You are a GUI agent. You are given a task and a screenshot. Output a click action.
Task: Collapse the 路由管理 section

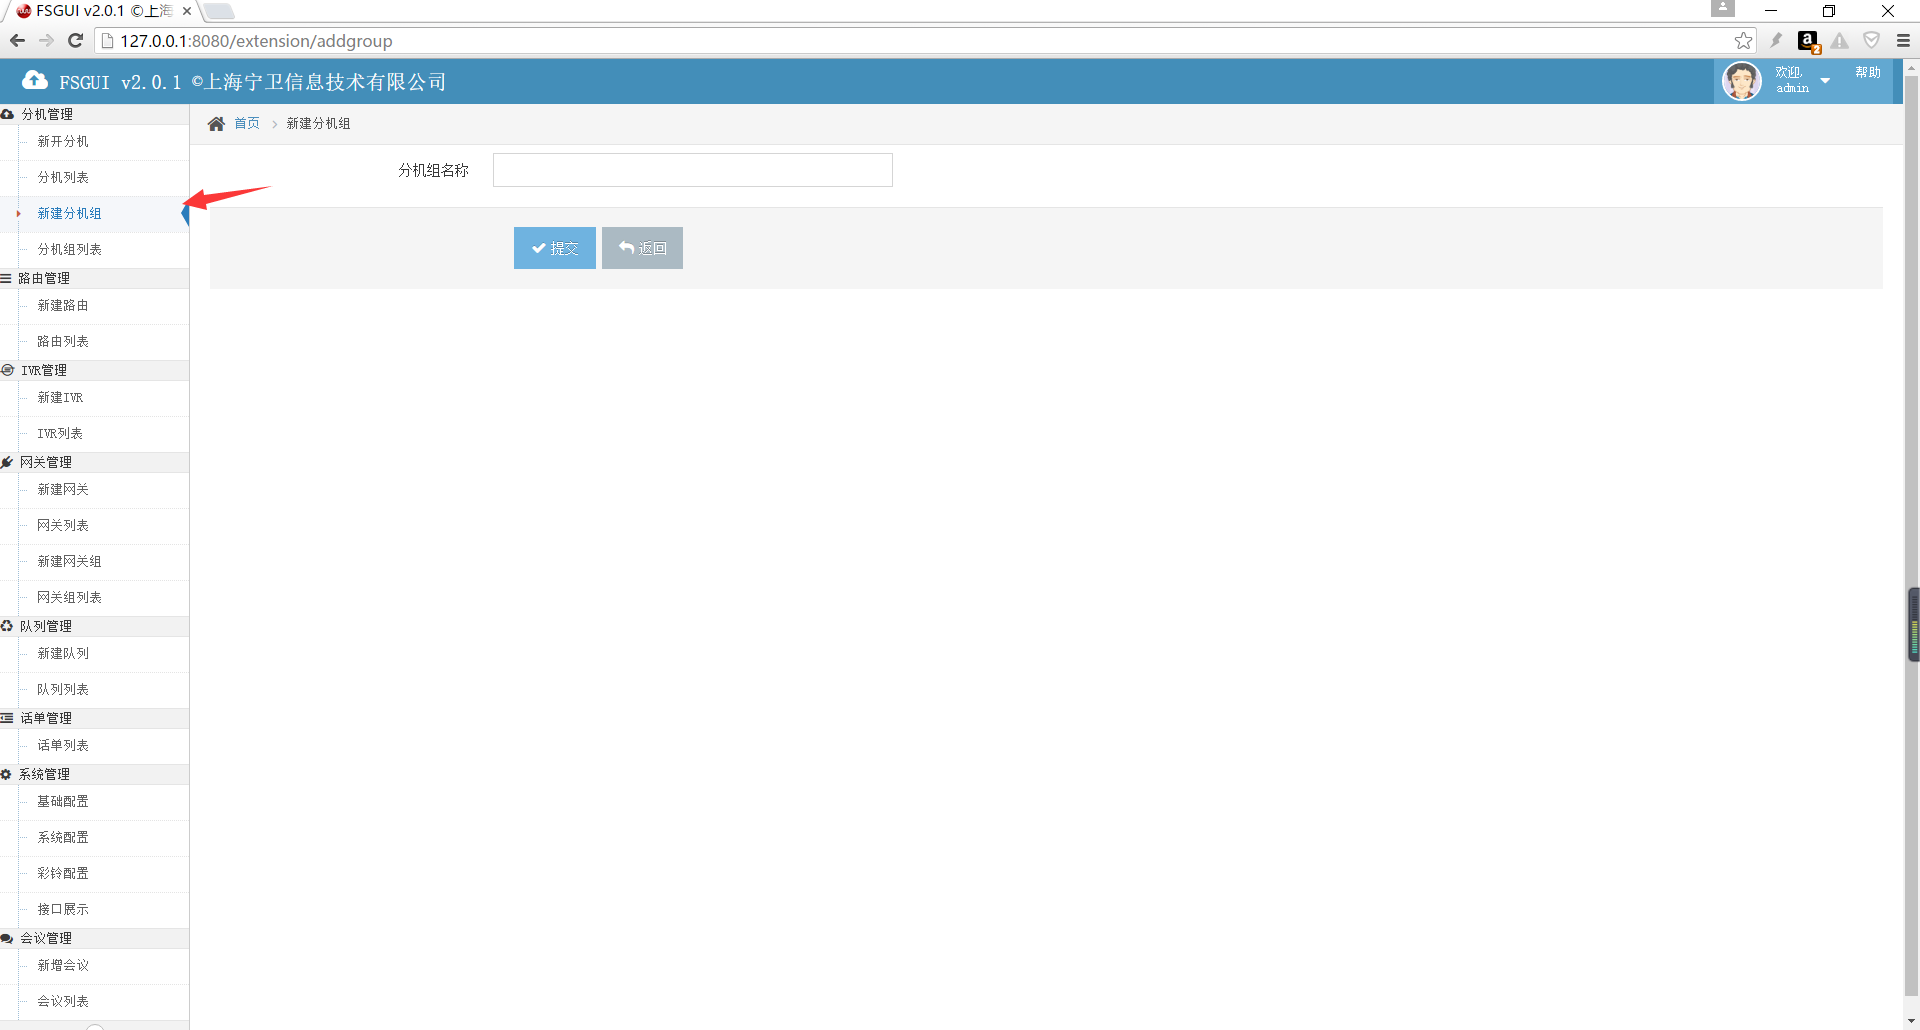(44, 278)
